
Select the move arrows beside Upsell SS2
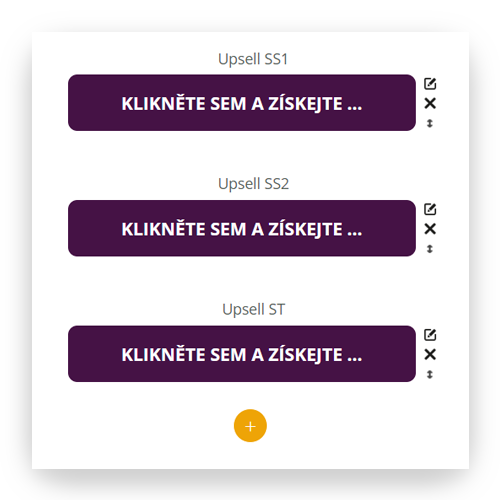430,249
